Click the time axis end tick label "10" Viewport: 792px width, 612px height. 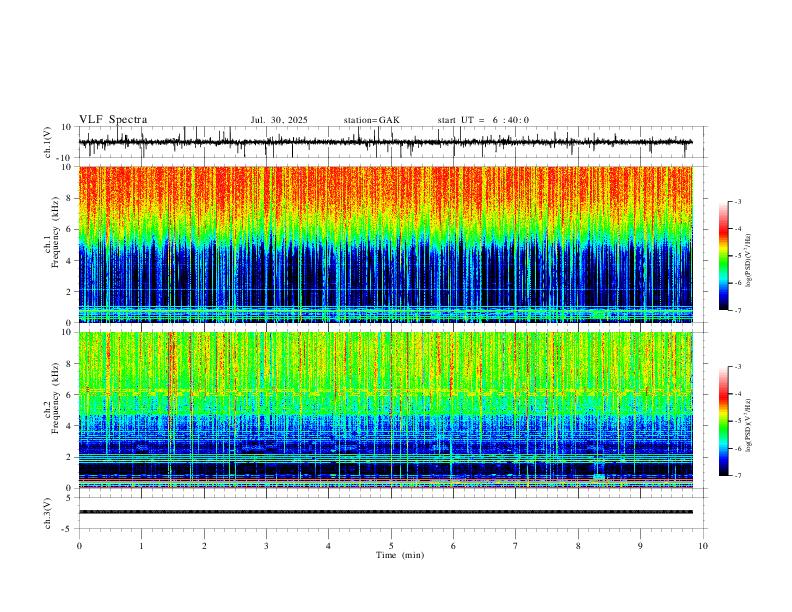703,546
